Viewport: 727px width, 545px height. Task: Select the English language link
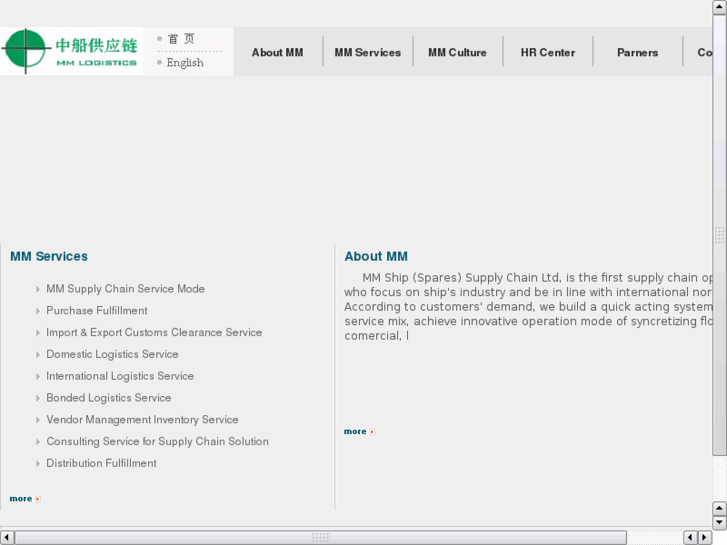pyautogui.click(x=185, y=62)
